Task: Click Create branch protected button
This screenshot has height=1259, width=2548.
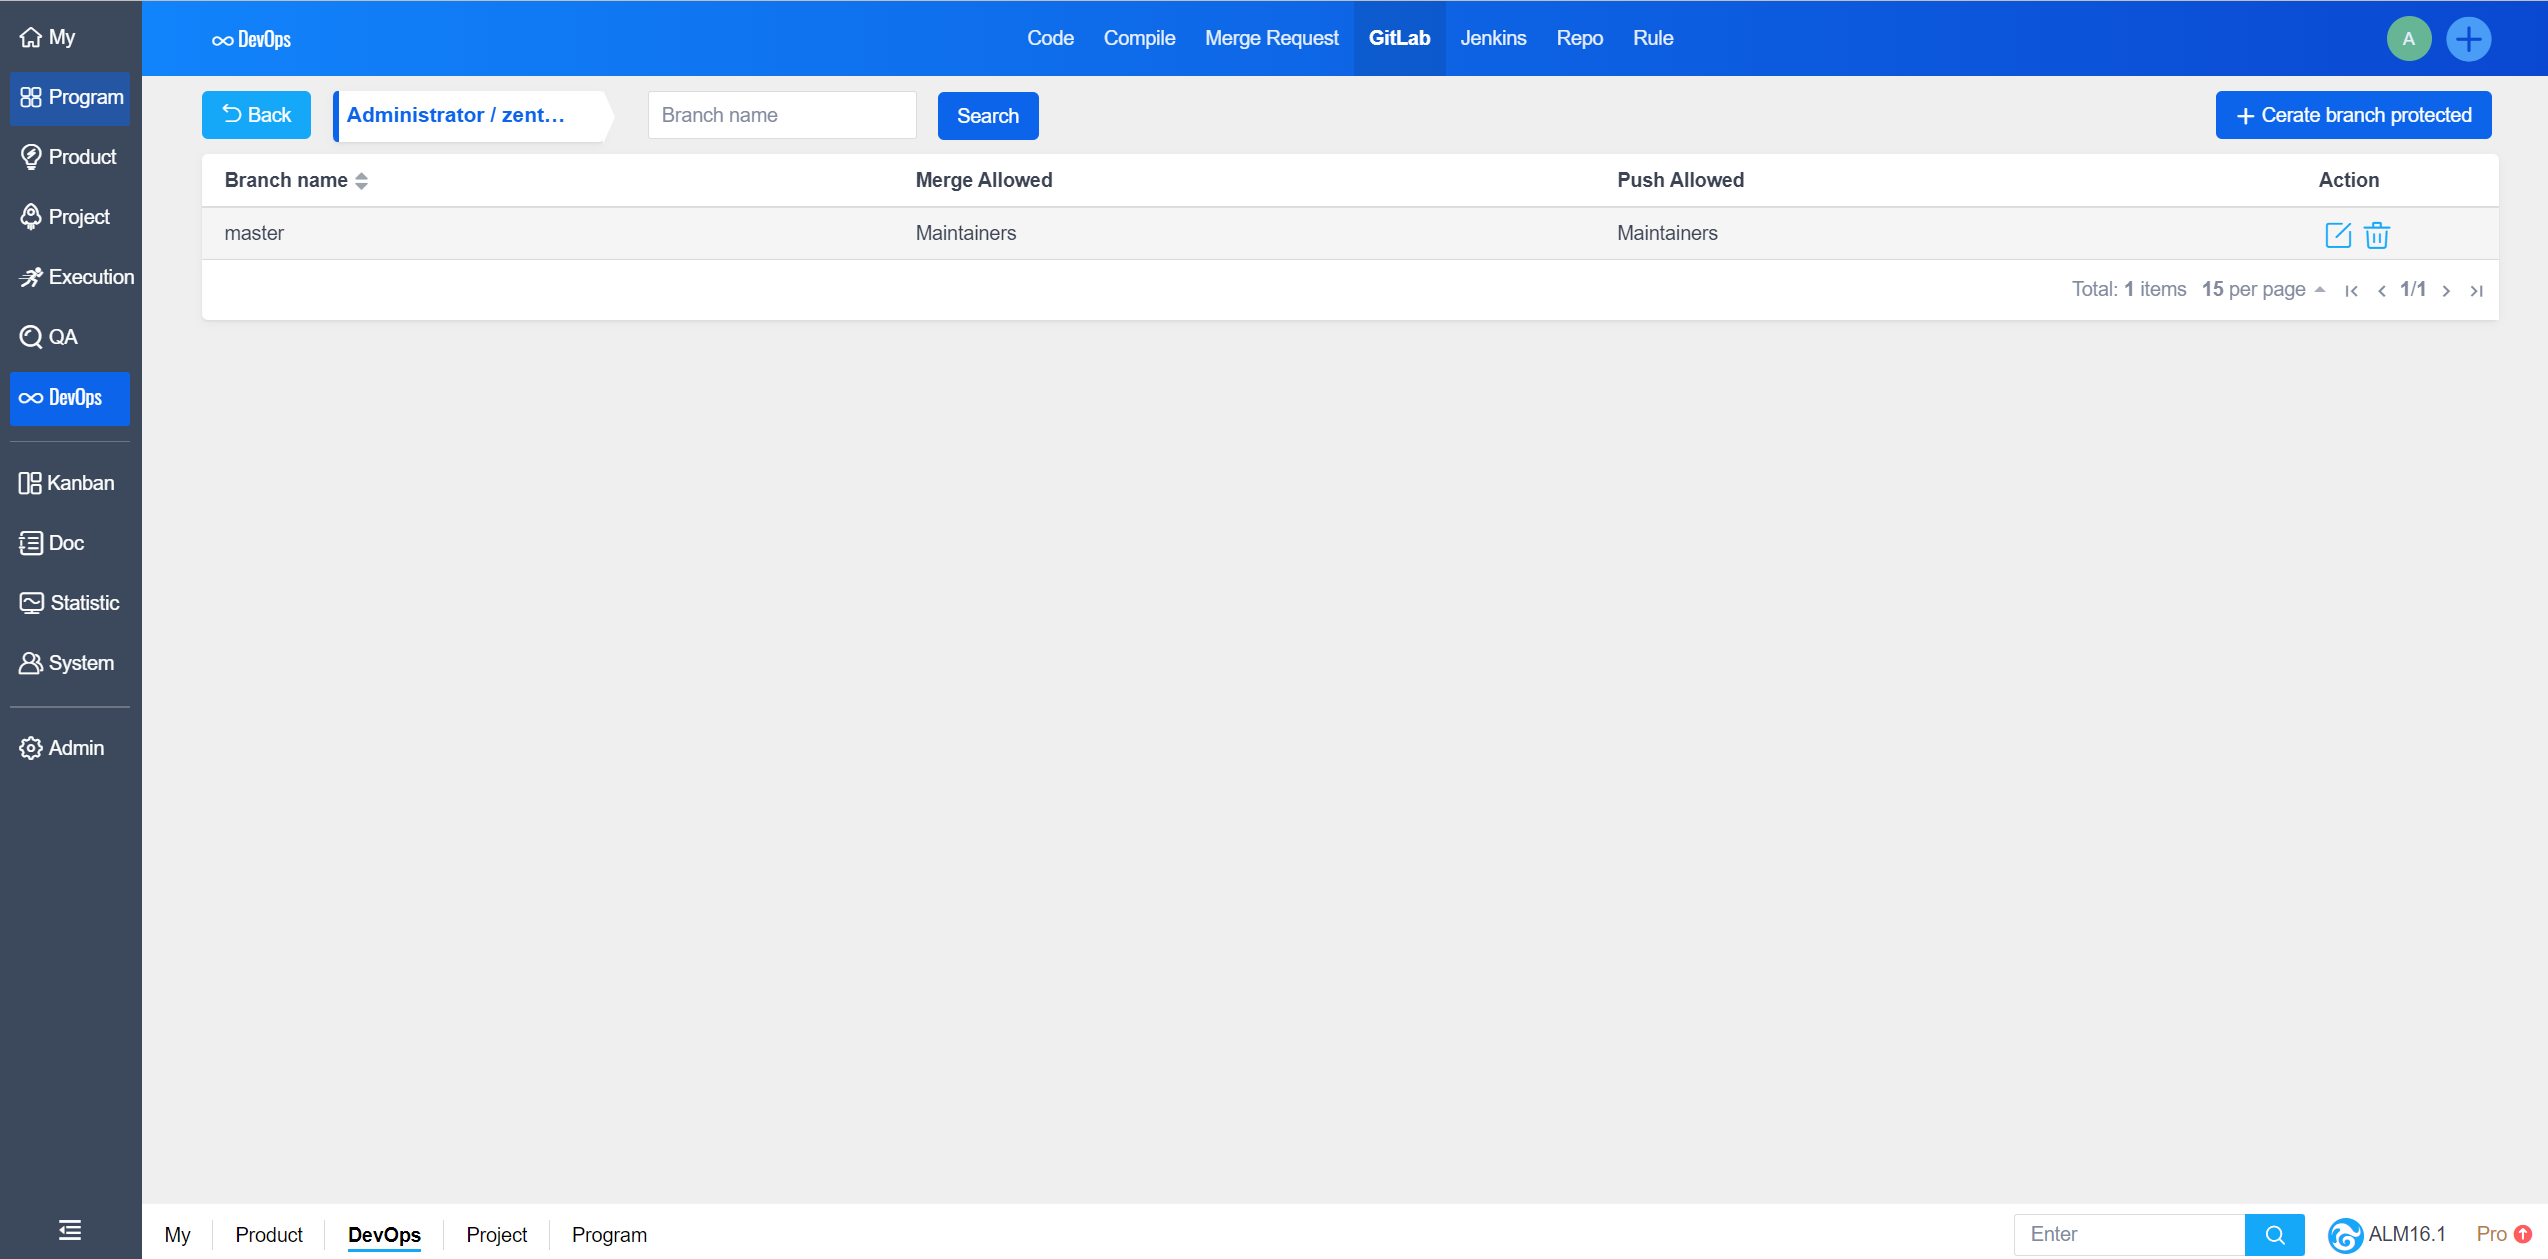Action: click(x=2352, y=116)
